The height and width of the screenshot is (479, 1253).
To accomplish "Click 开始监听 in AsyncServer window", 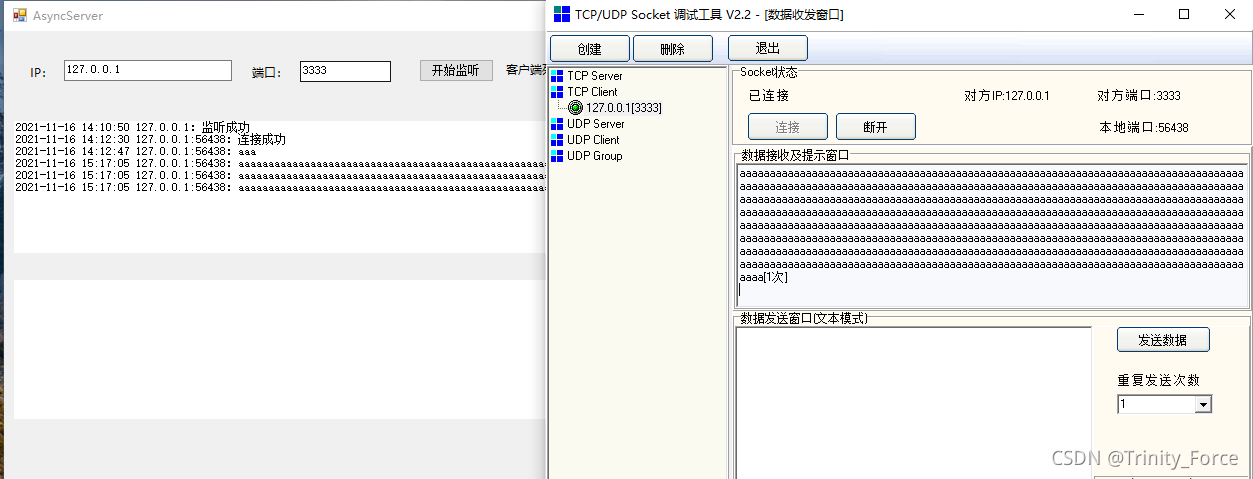I will click(x=456, y=70).
